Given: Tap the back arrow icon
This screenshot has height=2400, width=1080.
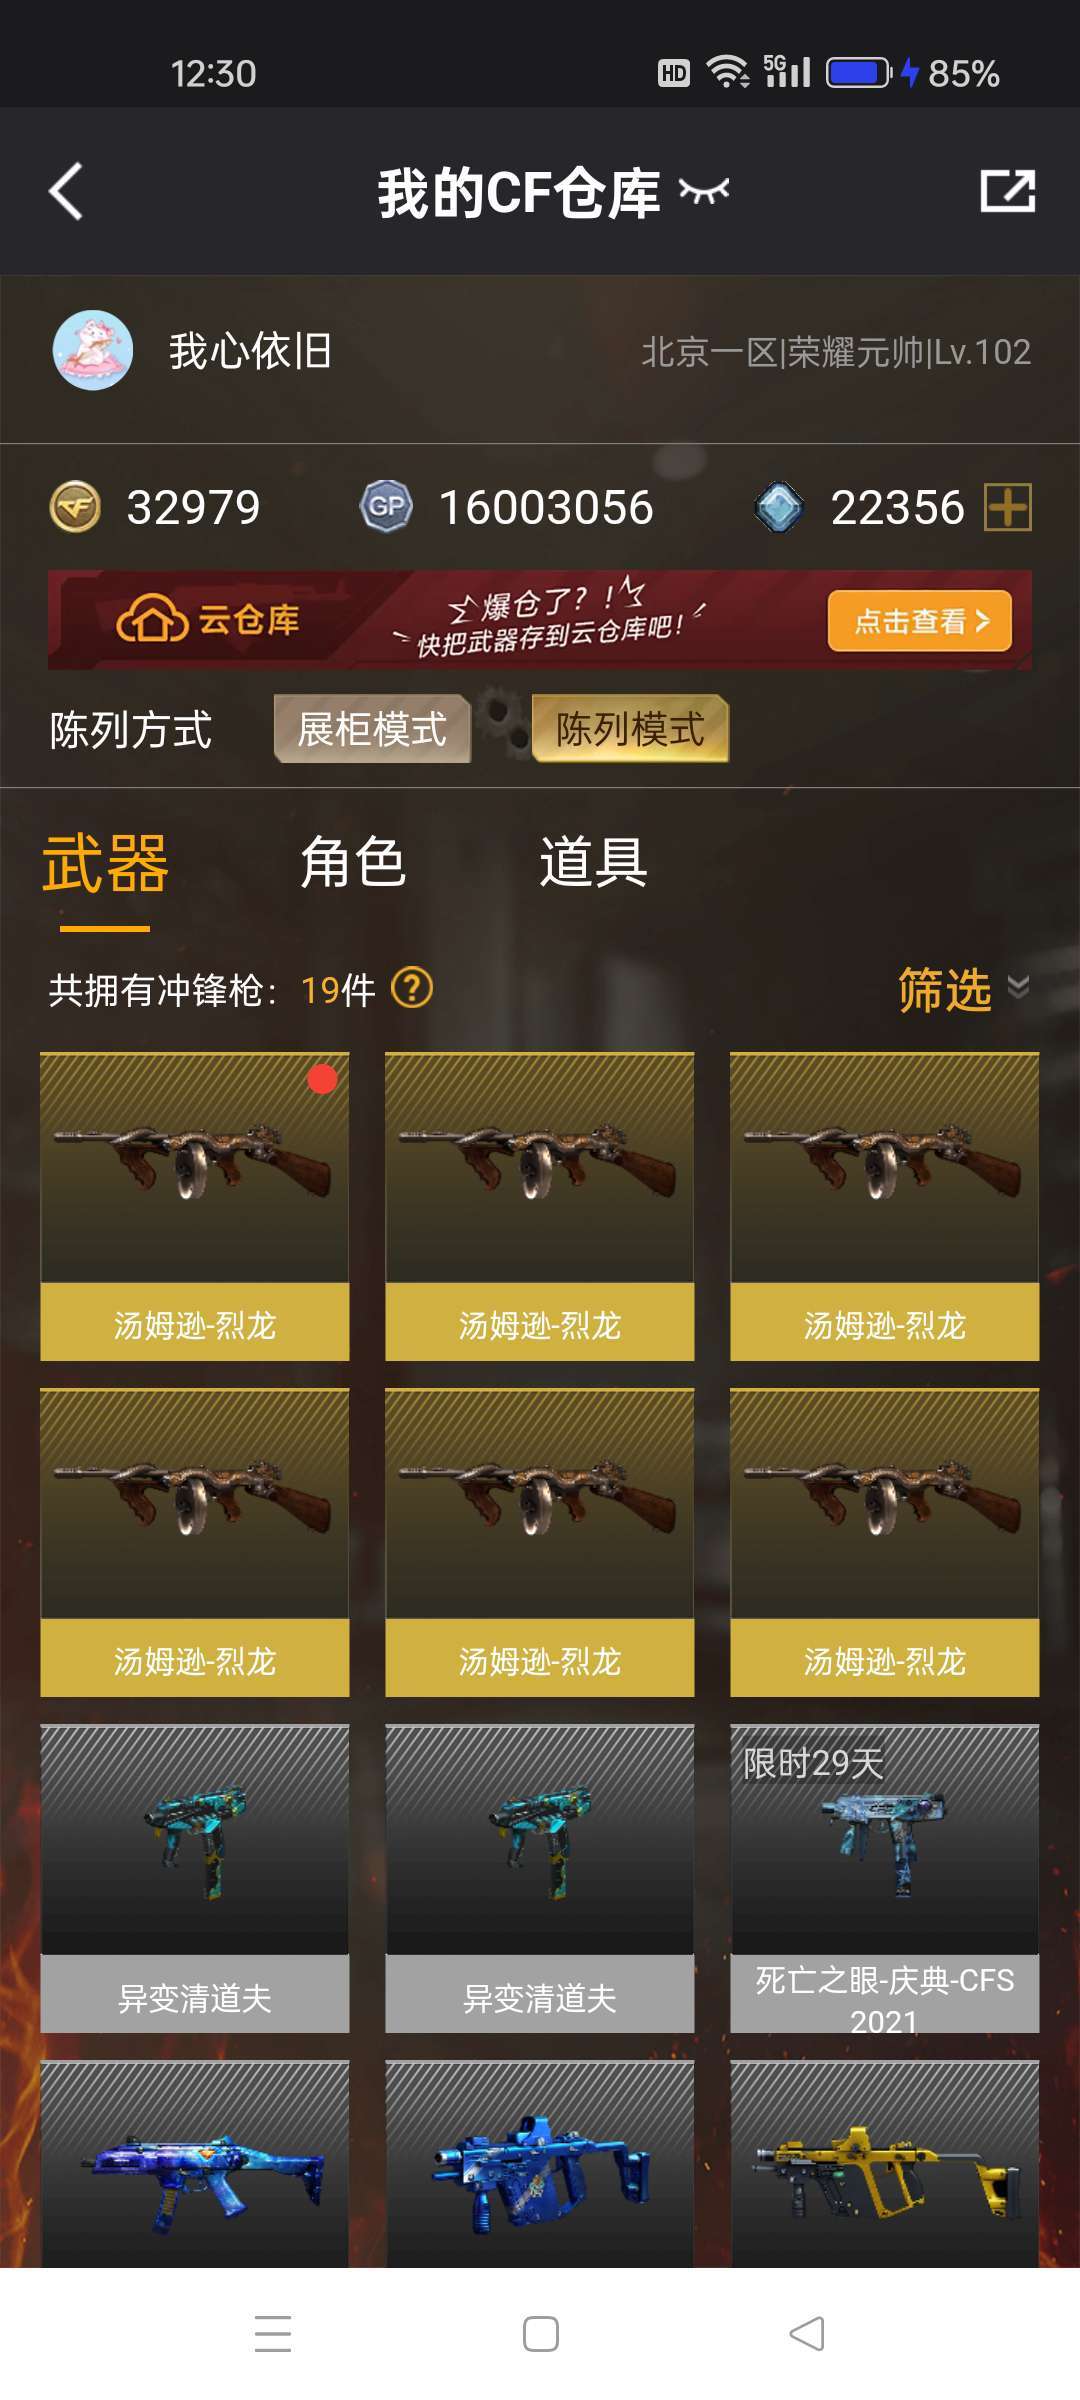Looking at the screenshot, I should coord(66,191).
